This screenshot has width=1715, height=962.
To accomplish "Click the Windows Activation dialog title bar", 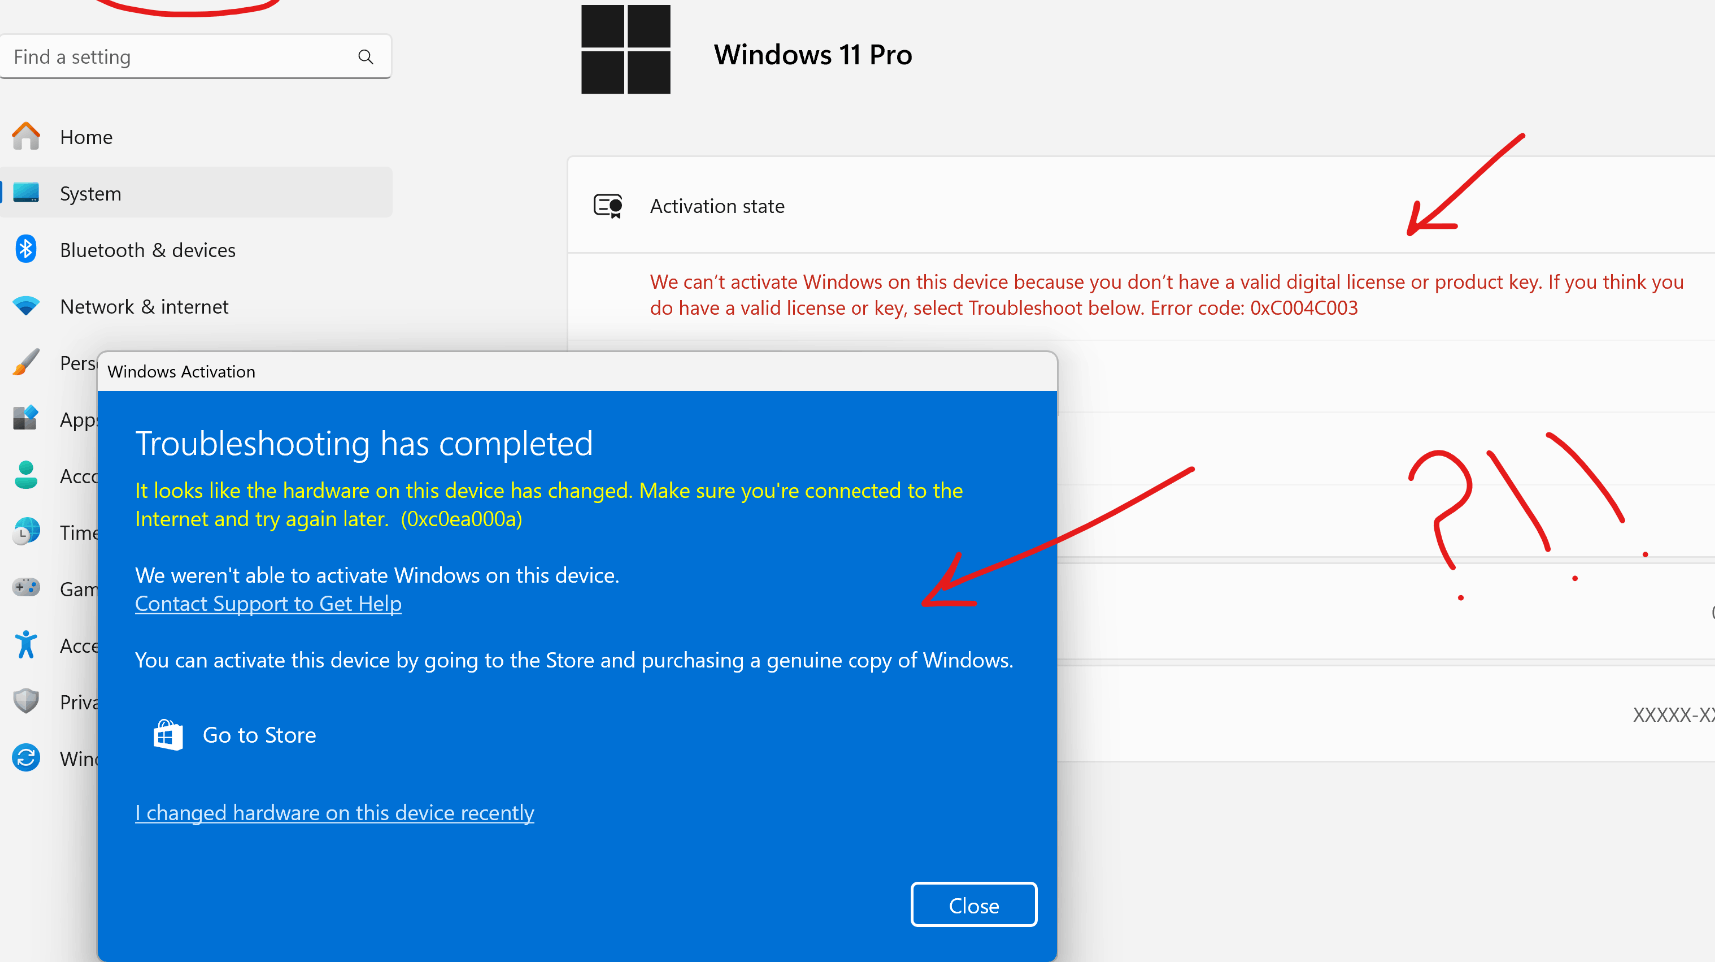I will click(577, 372).
